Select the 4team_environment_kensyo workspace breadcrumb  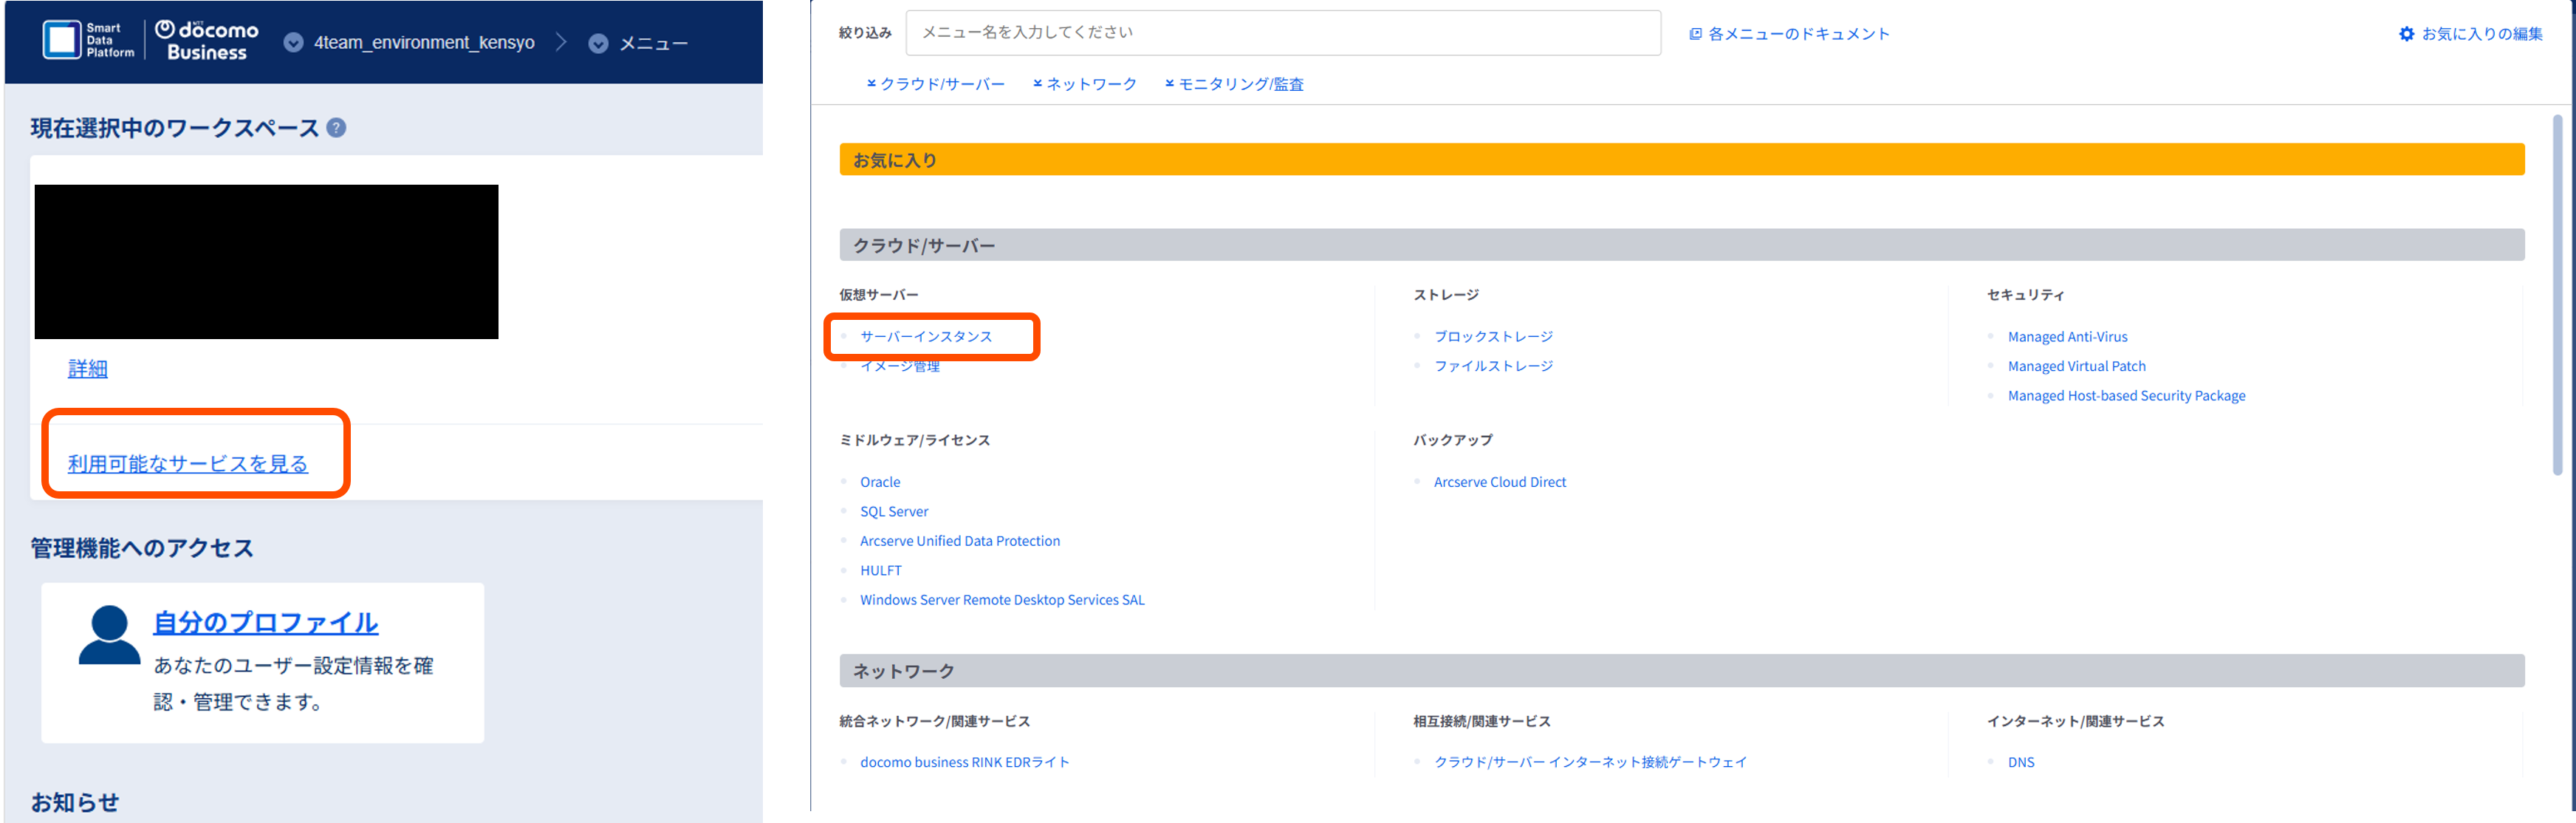(424, 42)
